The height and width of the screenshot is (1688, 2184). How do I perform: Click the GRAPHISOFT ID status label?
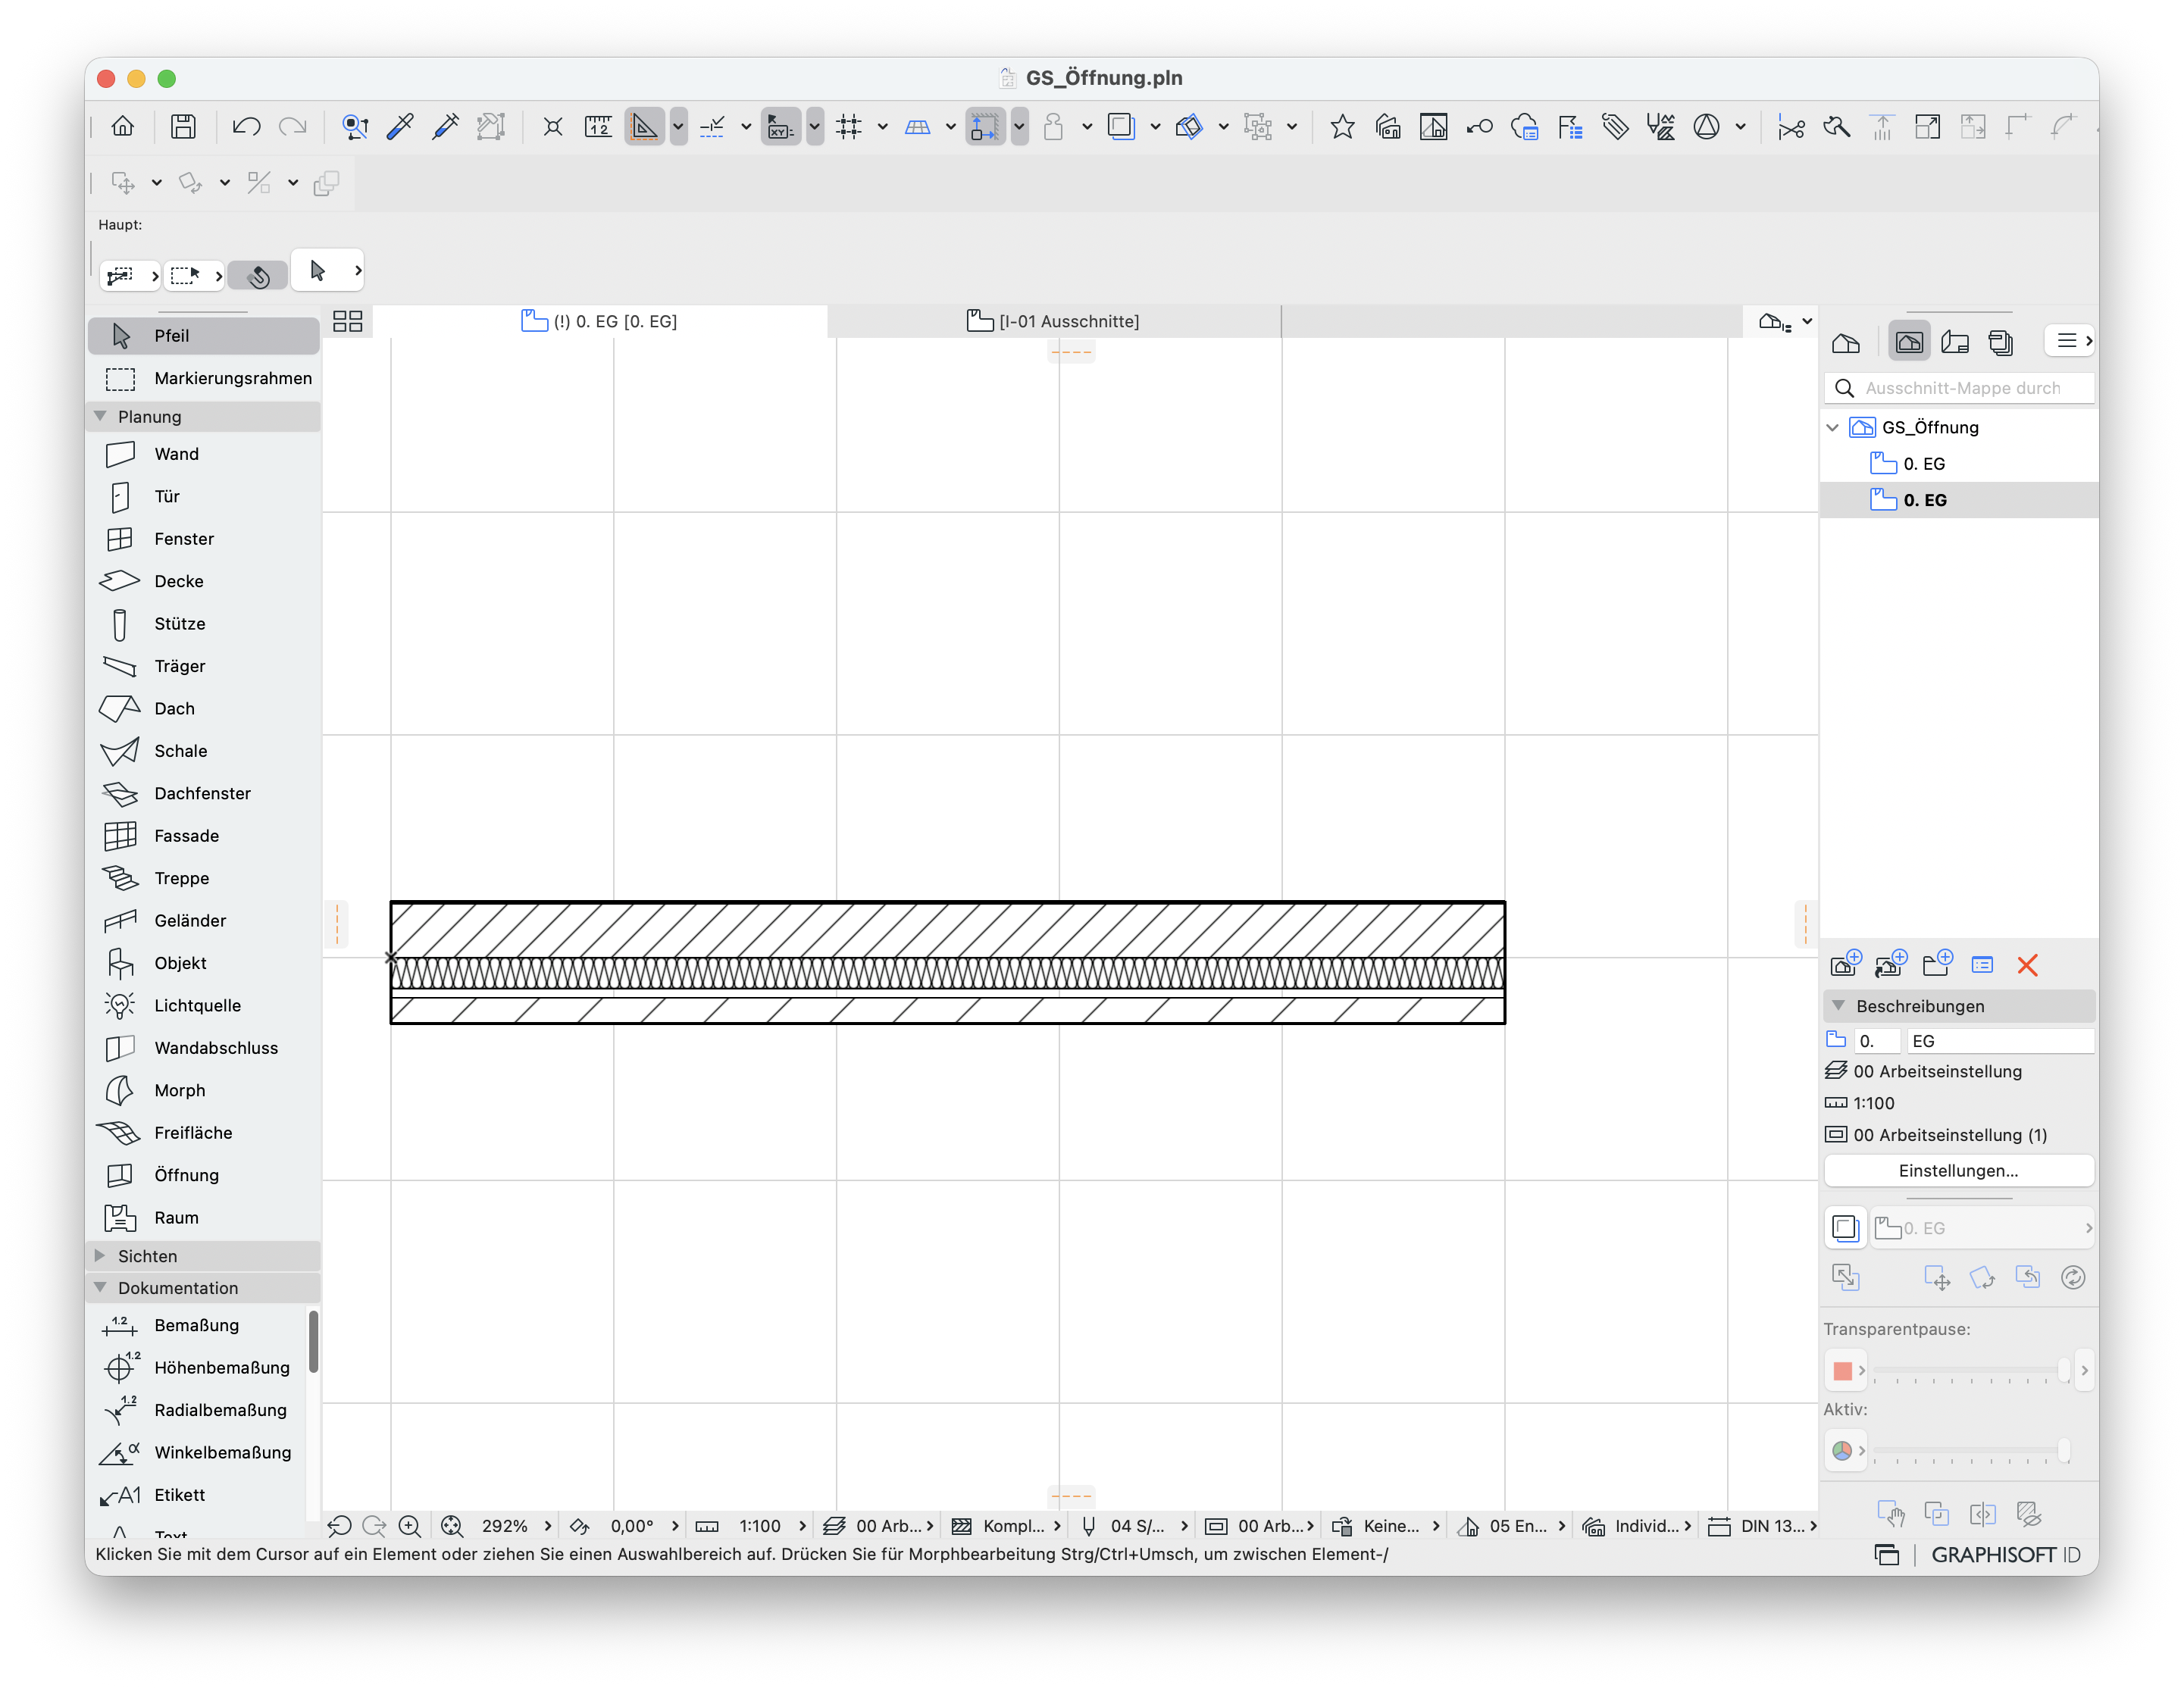click(2005, 1555)
